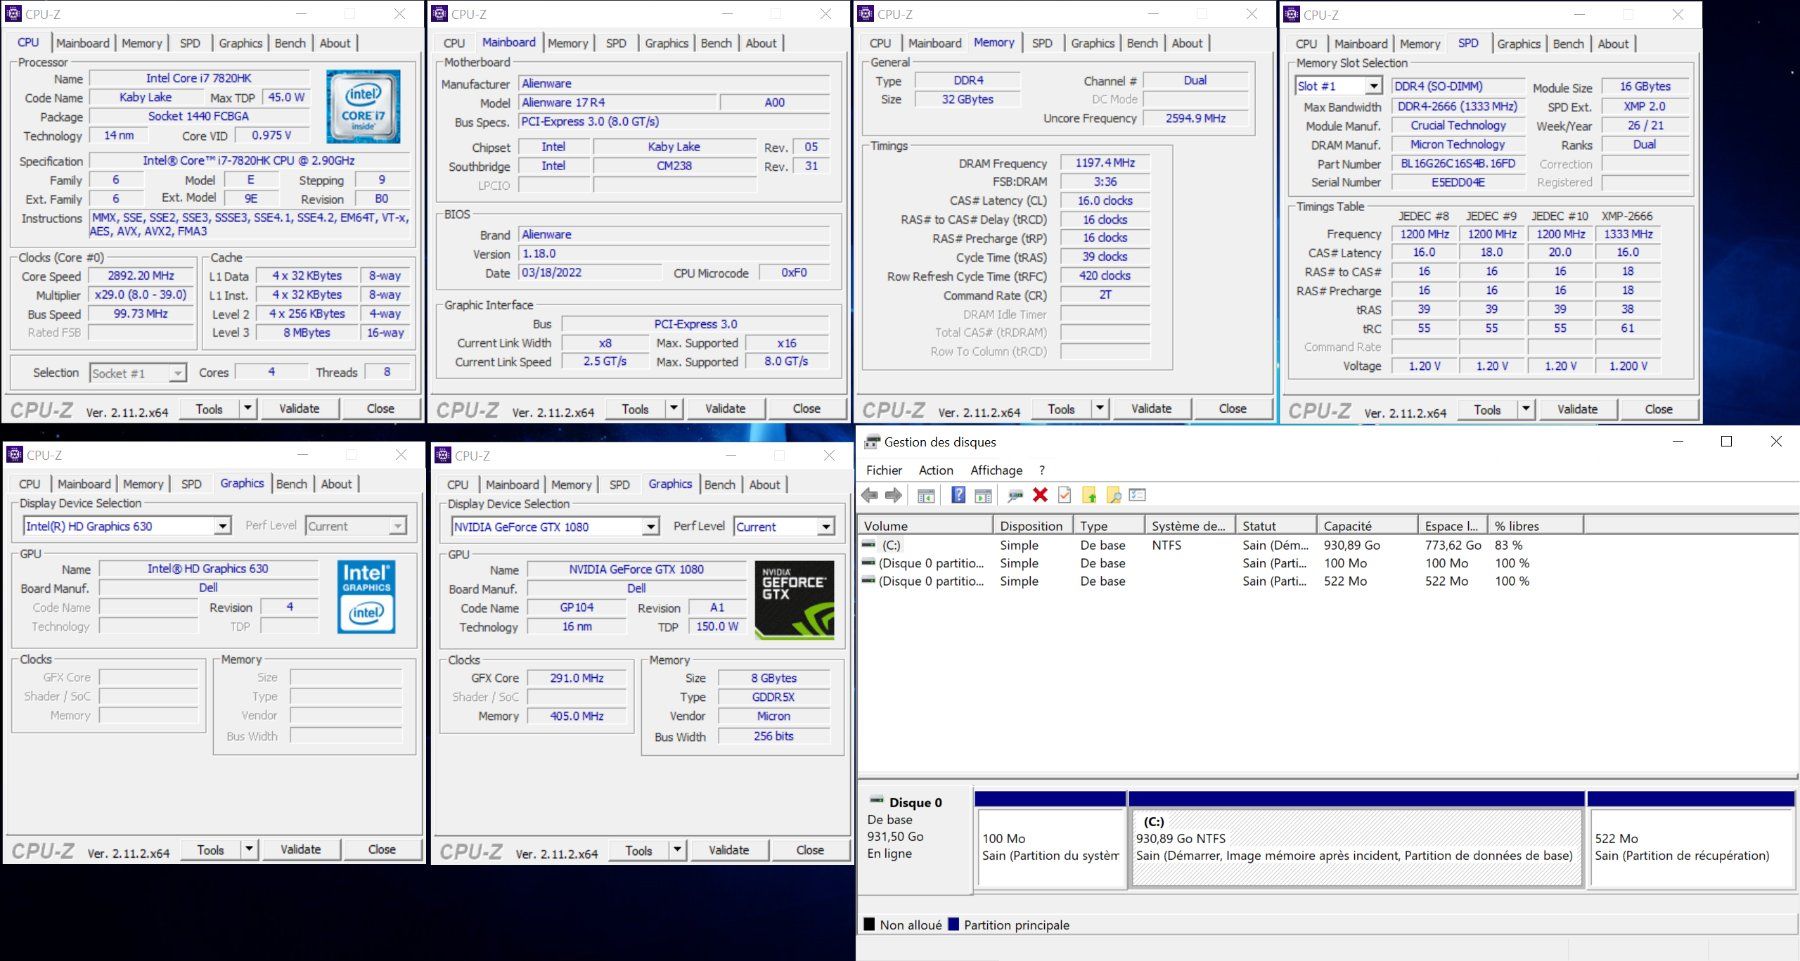Toggle the console tree pane icon in disk toolbar
The width and height of the screenshot is (1800, 961).
(x=926, y=495)
